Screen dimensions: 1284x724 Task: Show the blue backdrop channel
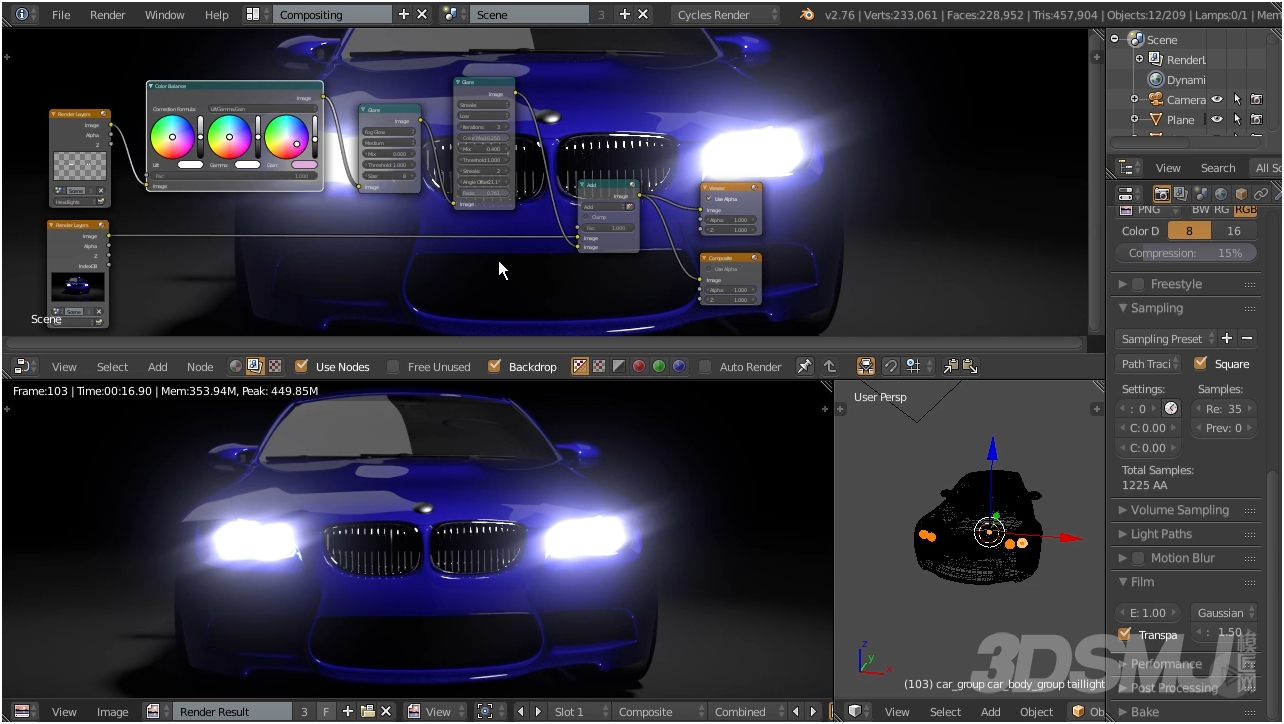(x=679, y=367)
